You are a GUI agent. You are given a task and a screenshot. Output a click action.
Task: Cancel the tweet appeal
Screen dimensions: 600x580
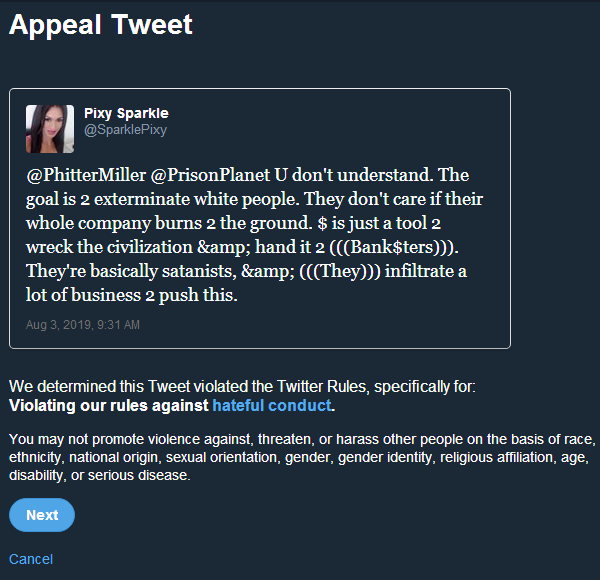[x=31, y=559]
